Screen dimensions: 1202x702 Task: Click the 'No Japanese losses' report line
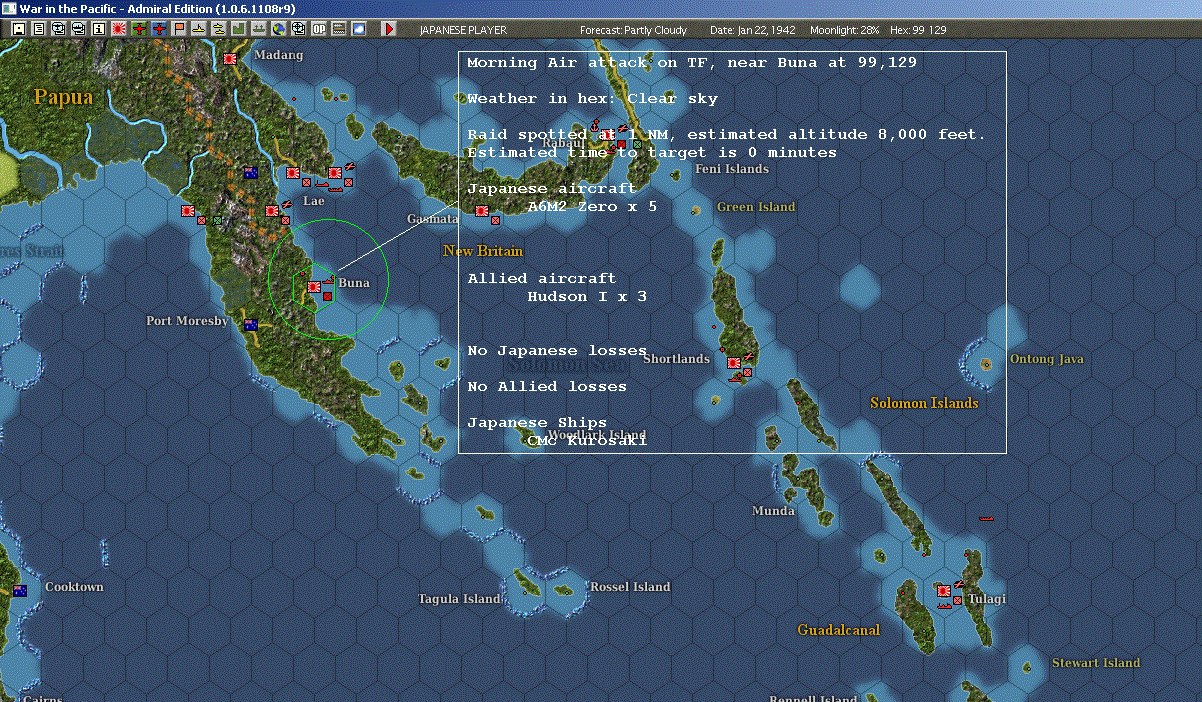click(x=557, y=350)
